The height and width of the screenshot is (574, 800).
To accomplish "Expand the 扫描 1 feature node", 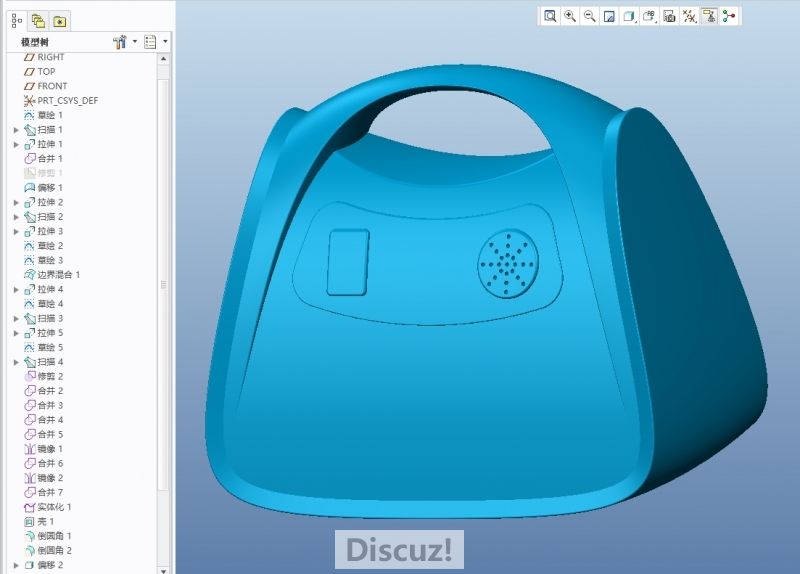I will tap(16, 130).
